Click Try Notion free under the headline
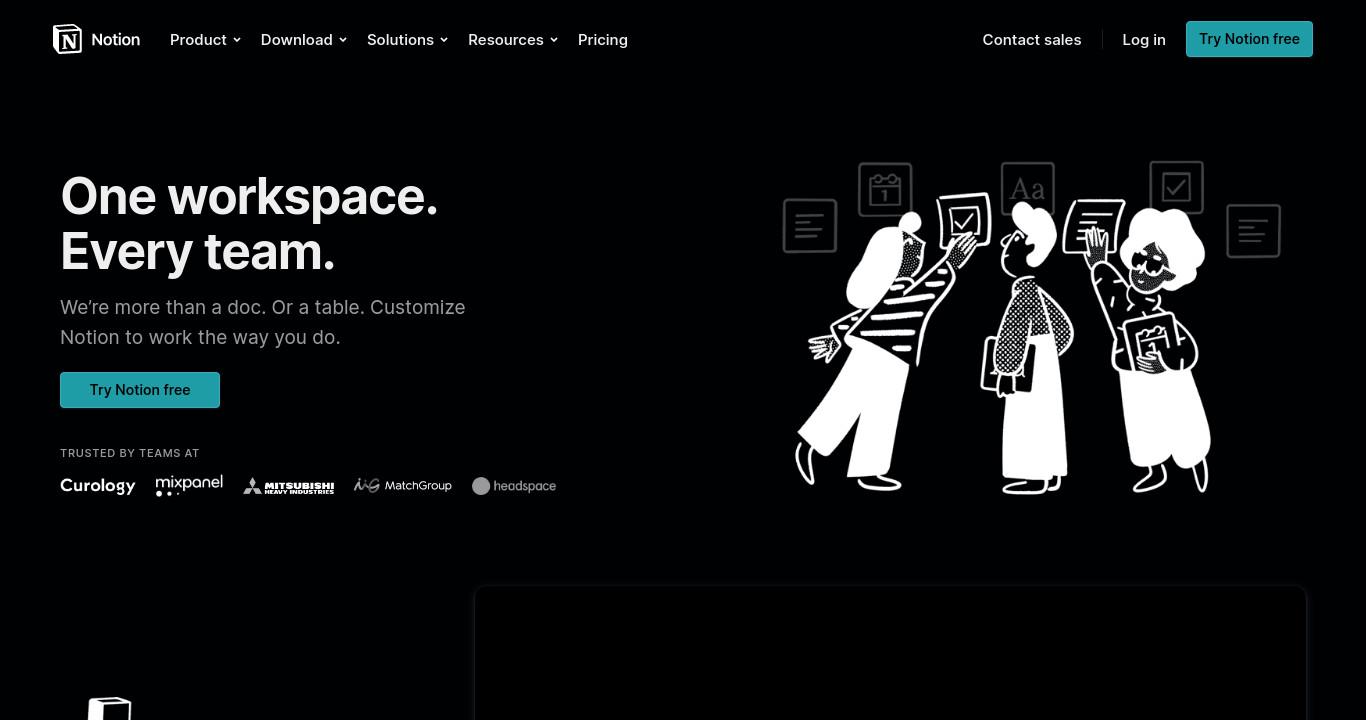 pyautogui.click(x=140, y=390)
